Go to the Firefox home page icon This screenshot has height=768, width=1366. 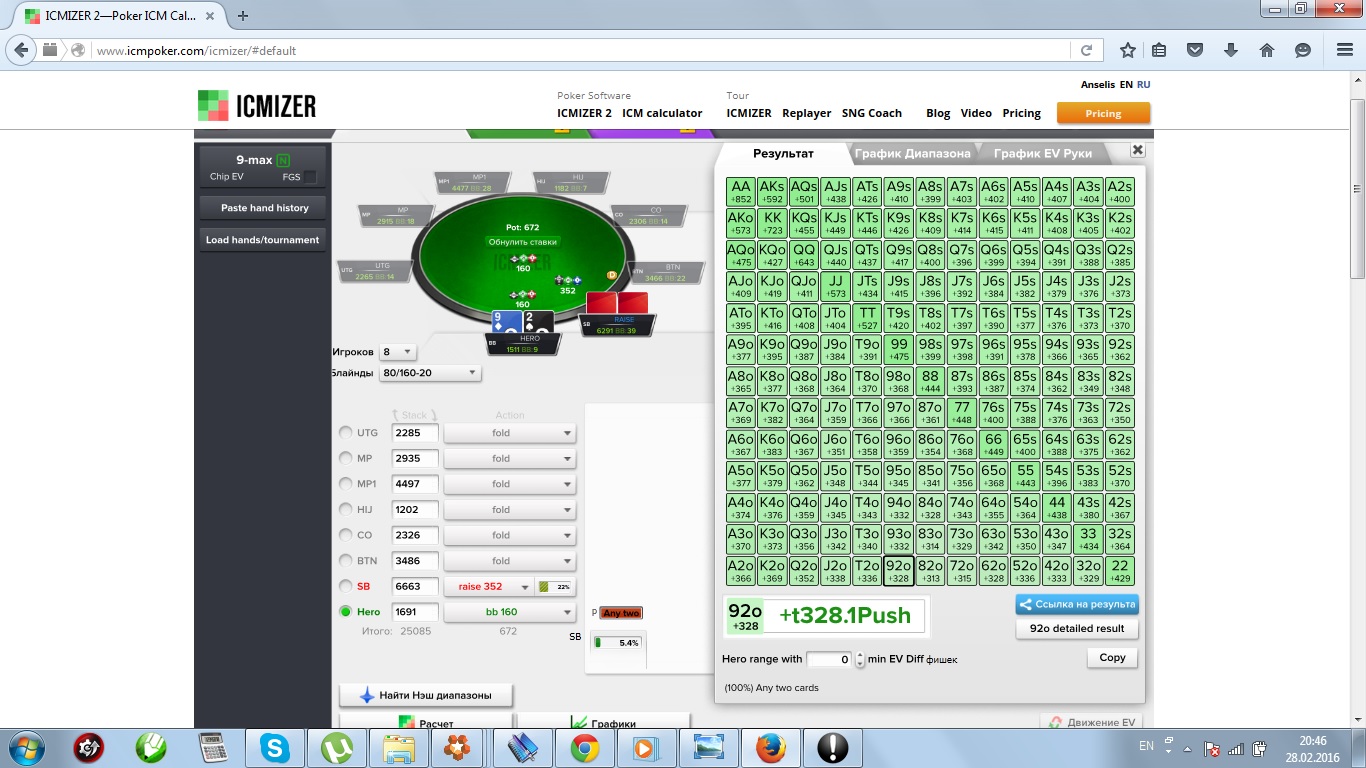point(1266,50)
